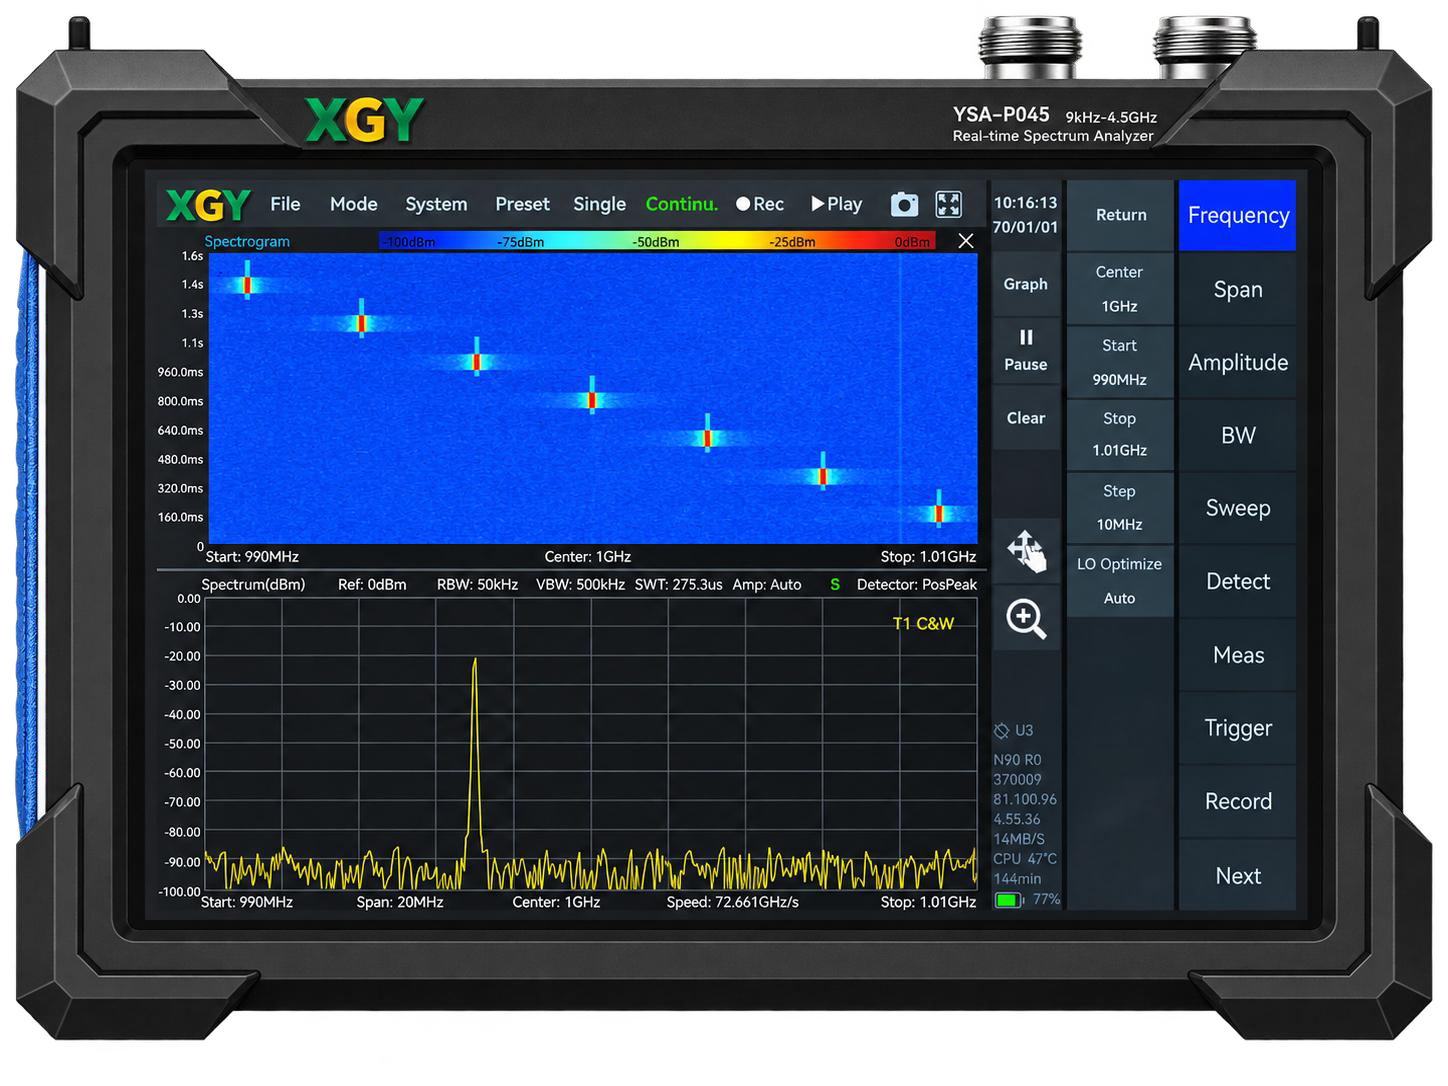Click the Ref: 0dBm readout
1448x1086 pixels.
coord(372,585)
